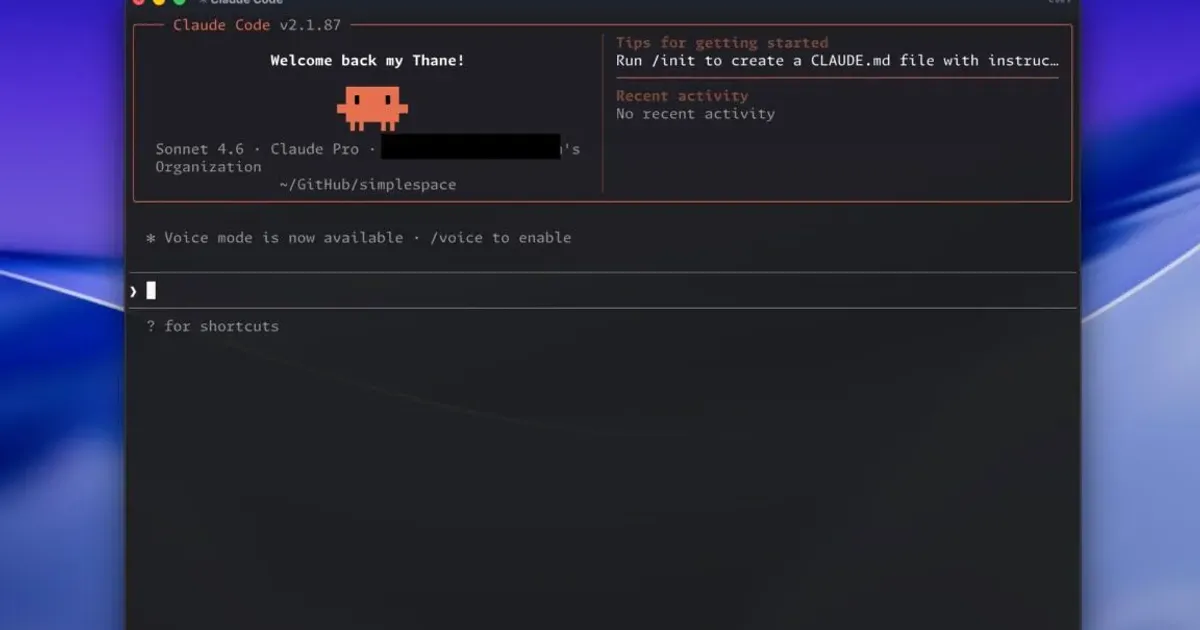
Task: Click the prompt chevron symbol
Action: coord(133,291)
